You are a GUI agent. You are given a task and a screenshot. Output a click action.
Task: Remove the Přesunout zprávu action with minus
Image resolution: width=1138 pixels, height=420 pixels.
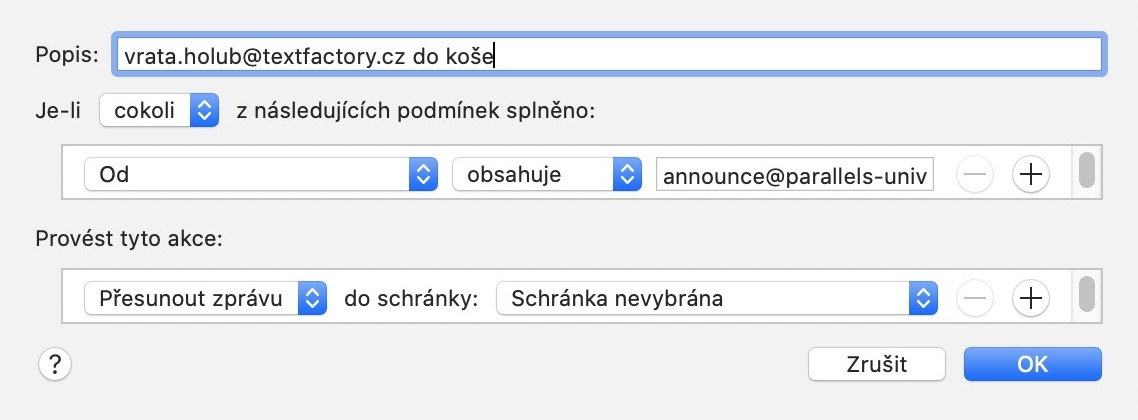[x=975, y=298]
